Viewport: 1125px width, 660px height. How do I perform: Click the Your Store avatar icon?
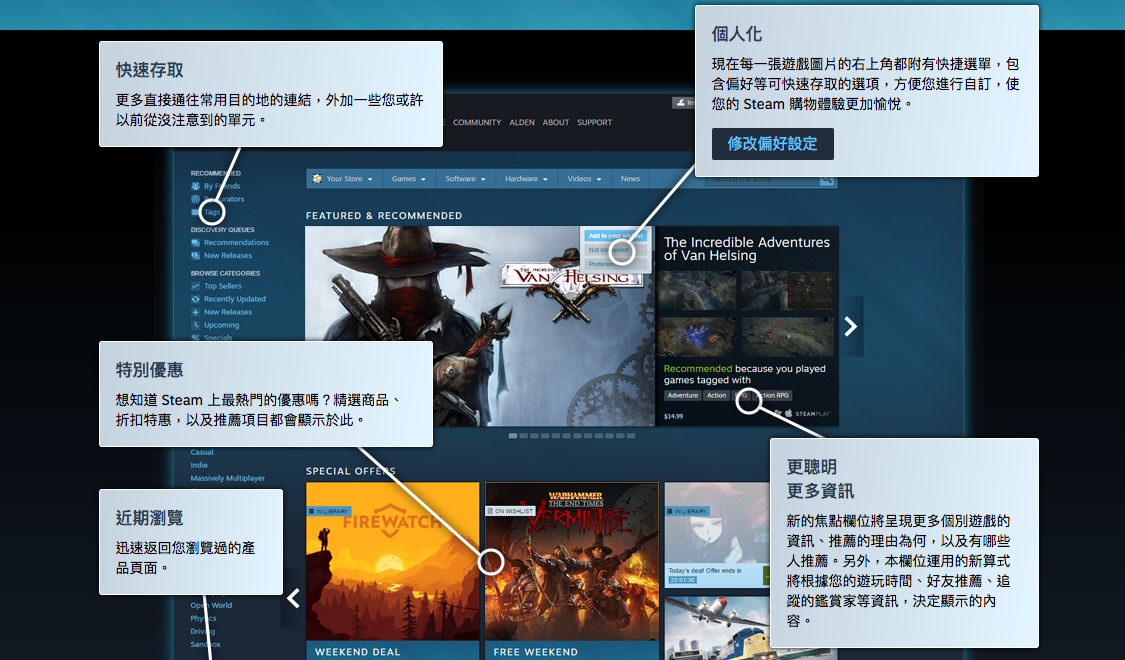(x=316, y=179)
